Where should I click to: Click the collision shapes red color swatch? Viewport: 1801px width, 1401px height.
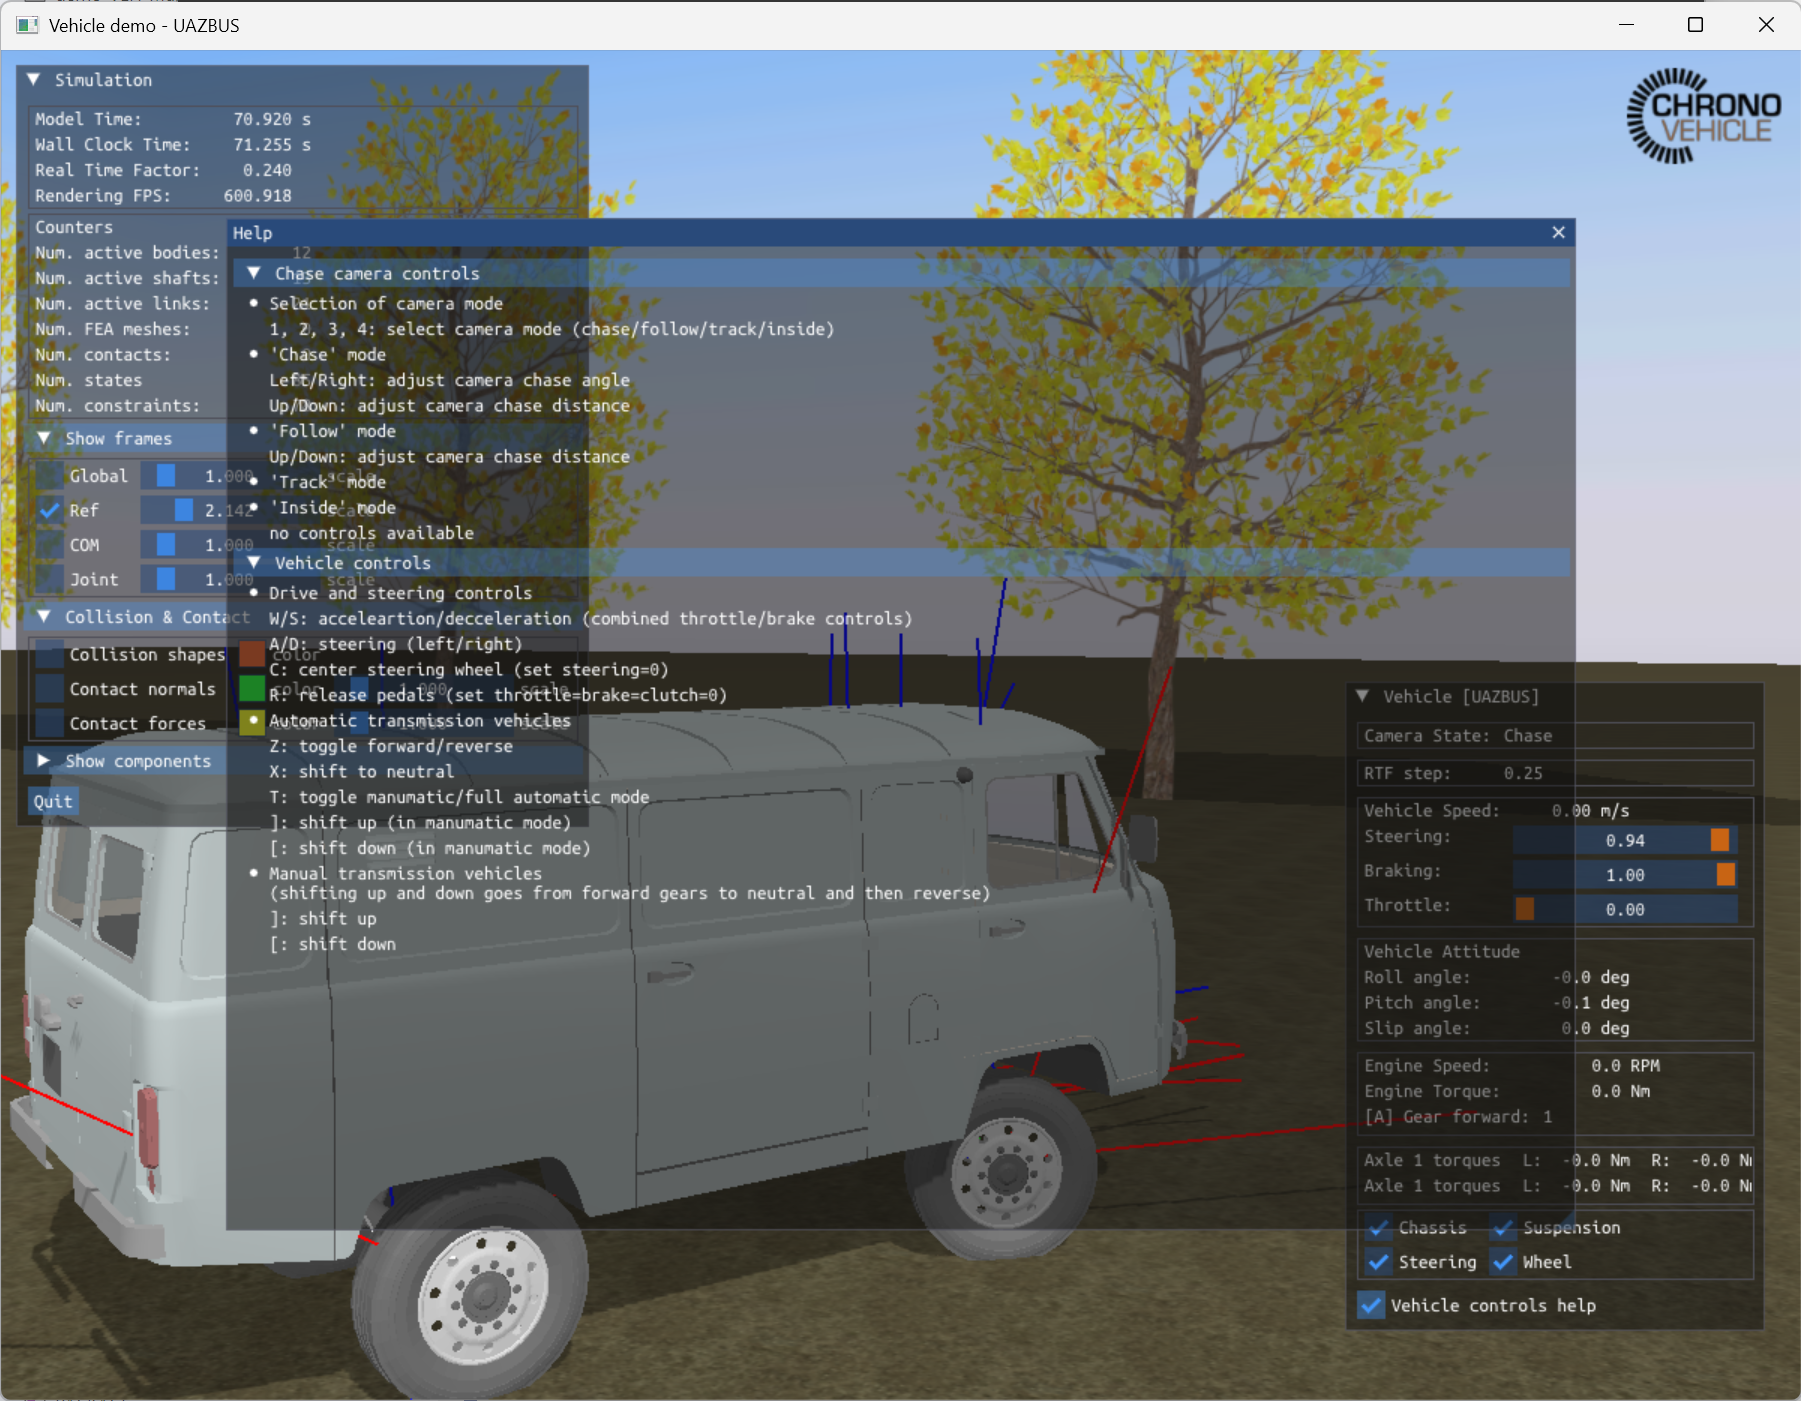click(x=252, y=654)
